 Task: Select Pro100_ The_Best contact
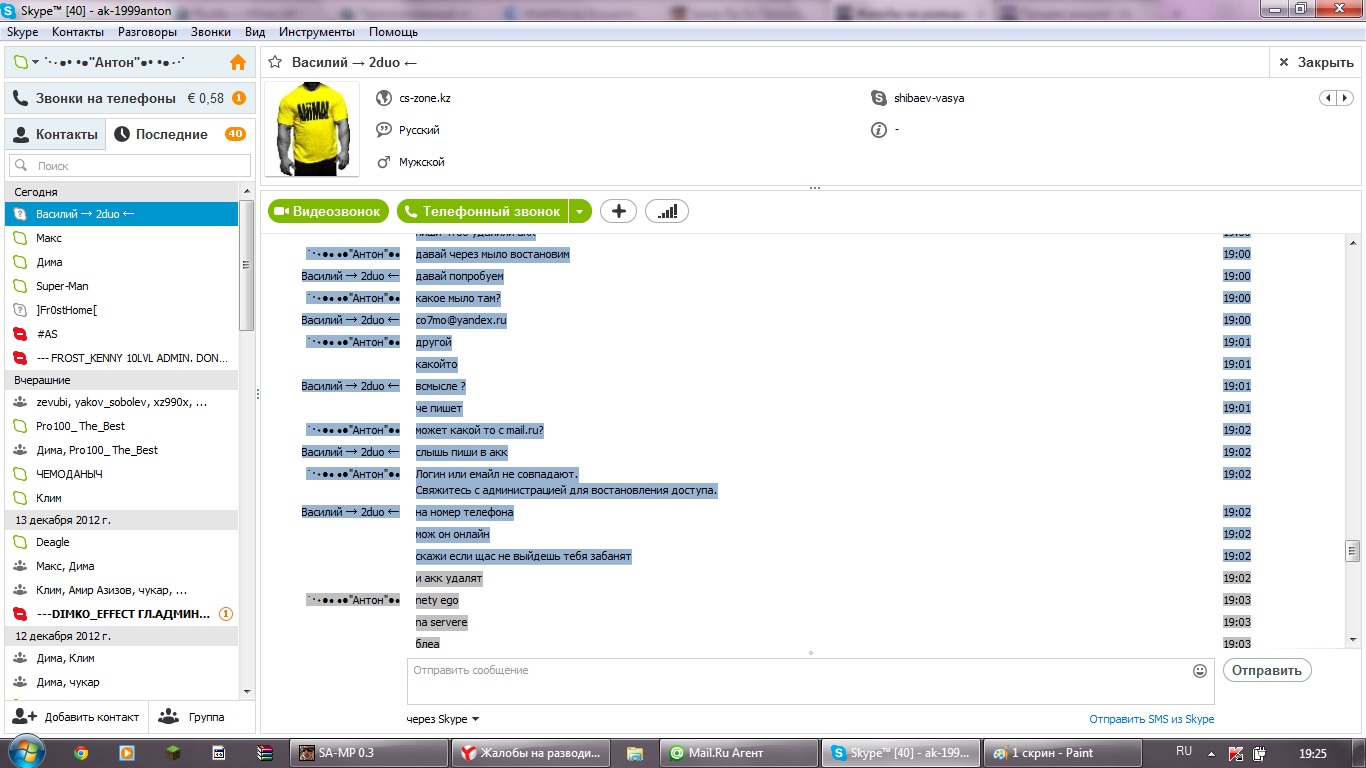point(122,426)
